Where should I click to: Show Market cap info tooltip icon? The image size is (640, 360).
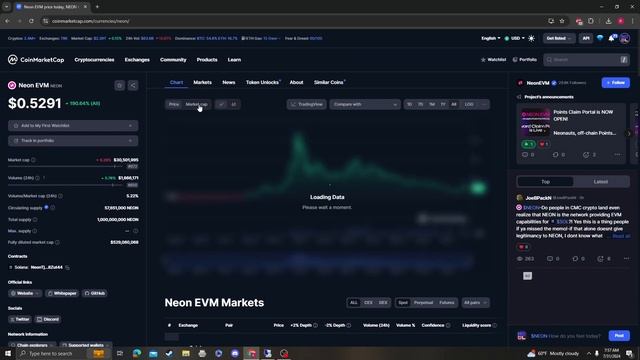pyautogui.click(x=33, y=160)
